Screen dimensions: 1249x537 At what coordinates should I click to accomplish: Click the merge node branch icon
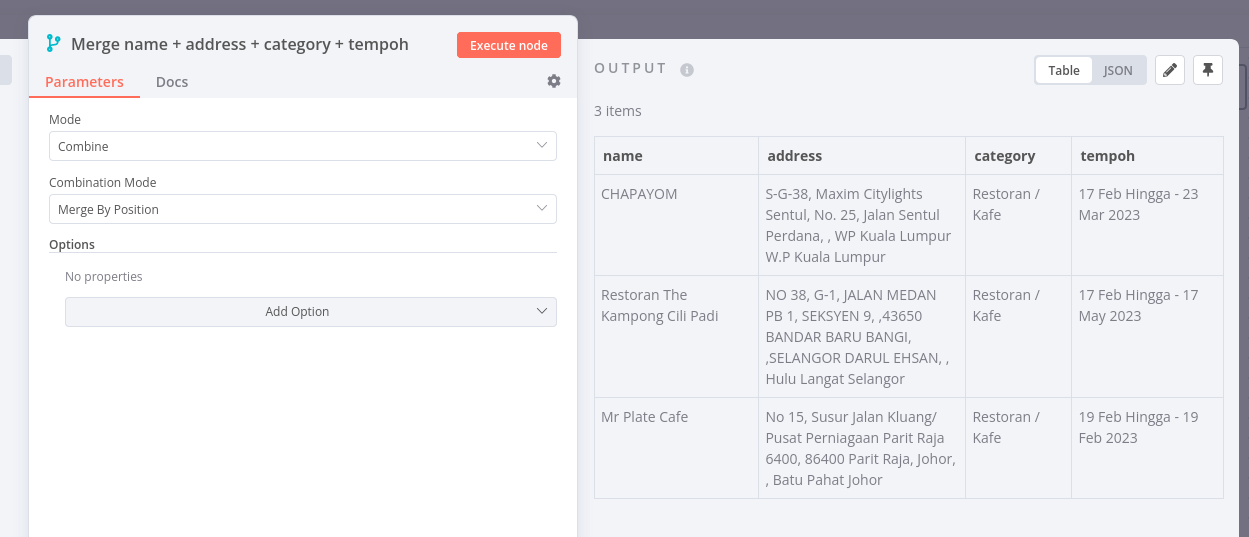(x=54, y=44)
